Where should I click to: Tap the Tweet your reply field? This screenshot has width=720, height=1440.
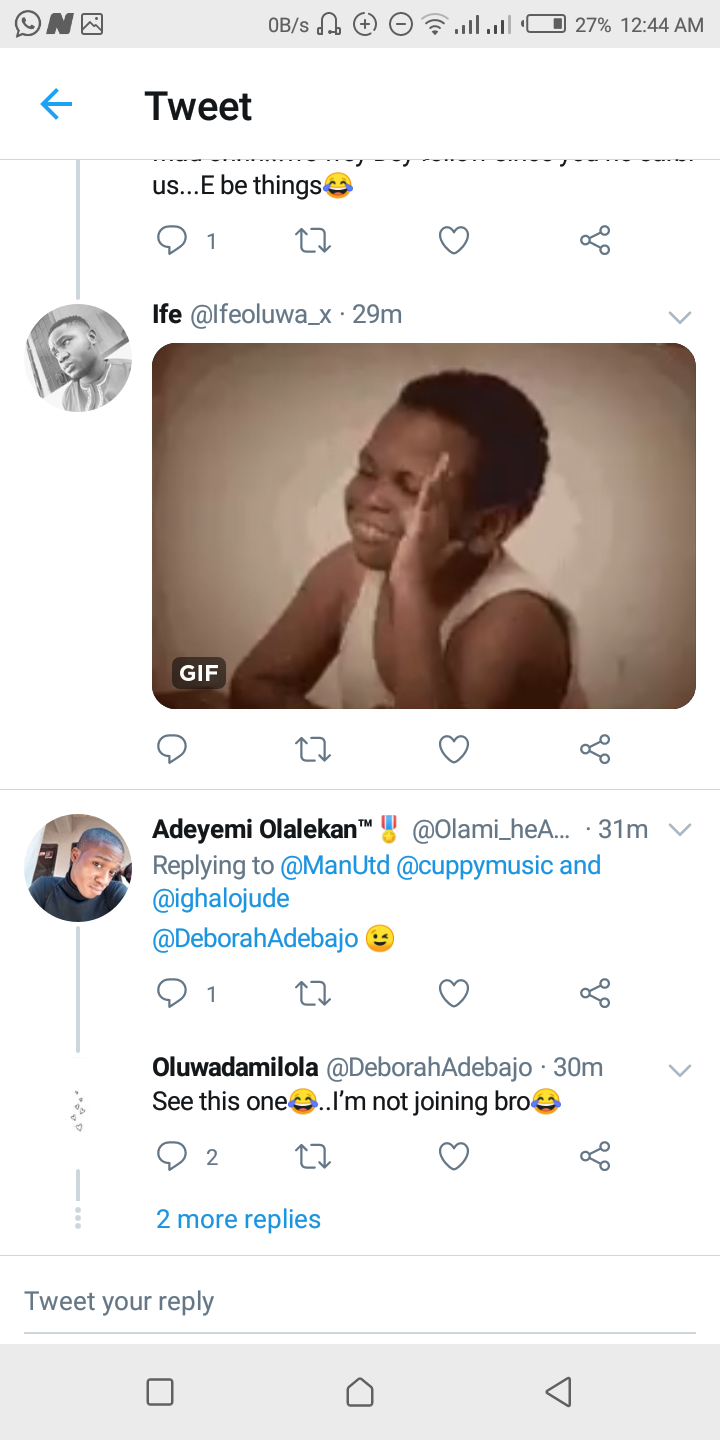[360, 1301]
